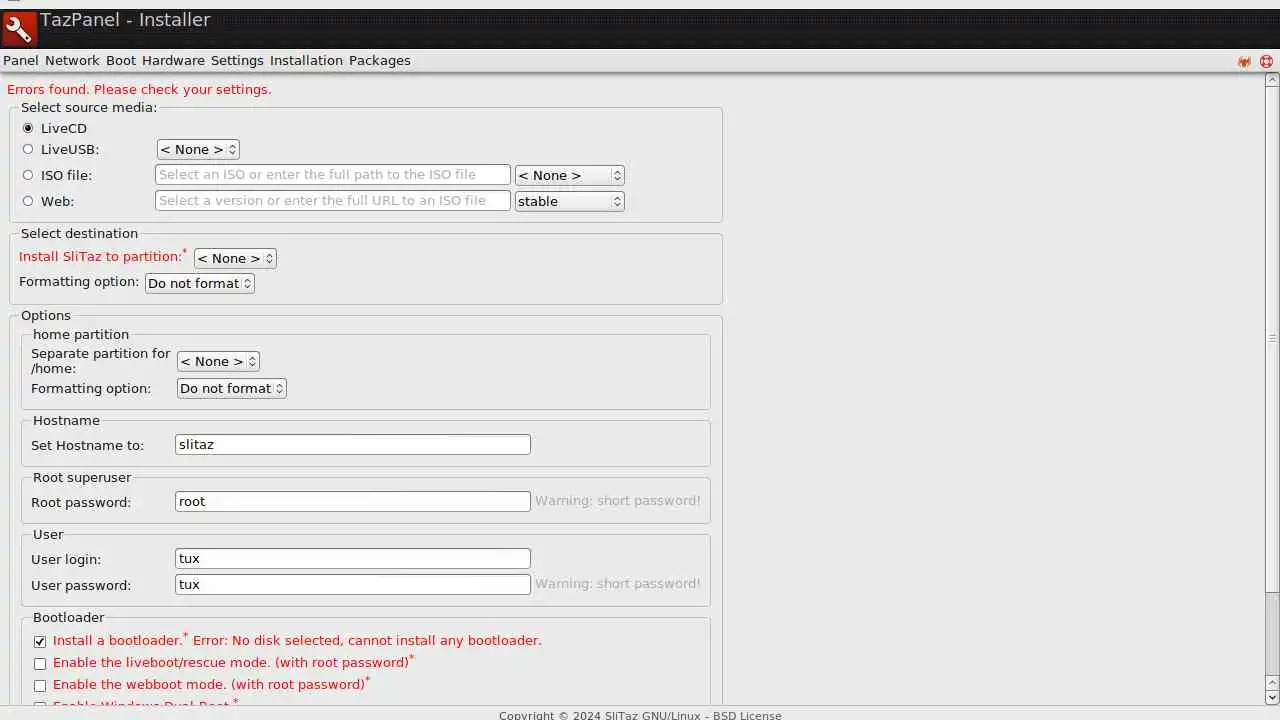Uncheck the Install a bootloader checkbox

(x=40, y=641)
